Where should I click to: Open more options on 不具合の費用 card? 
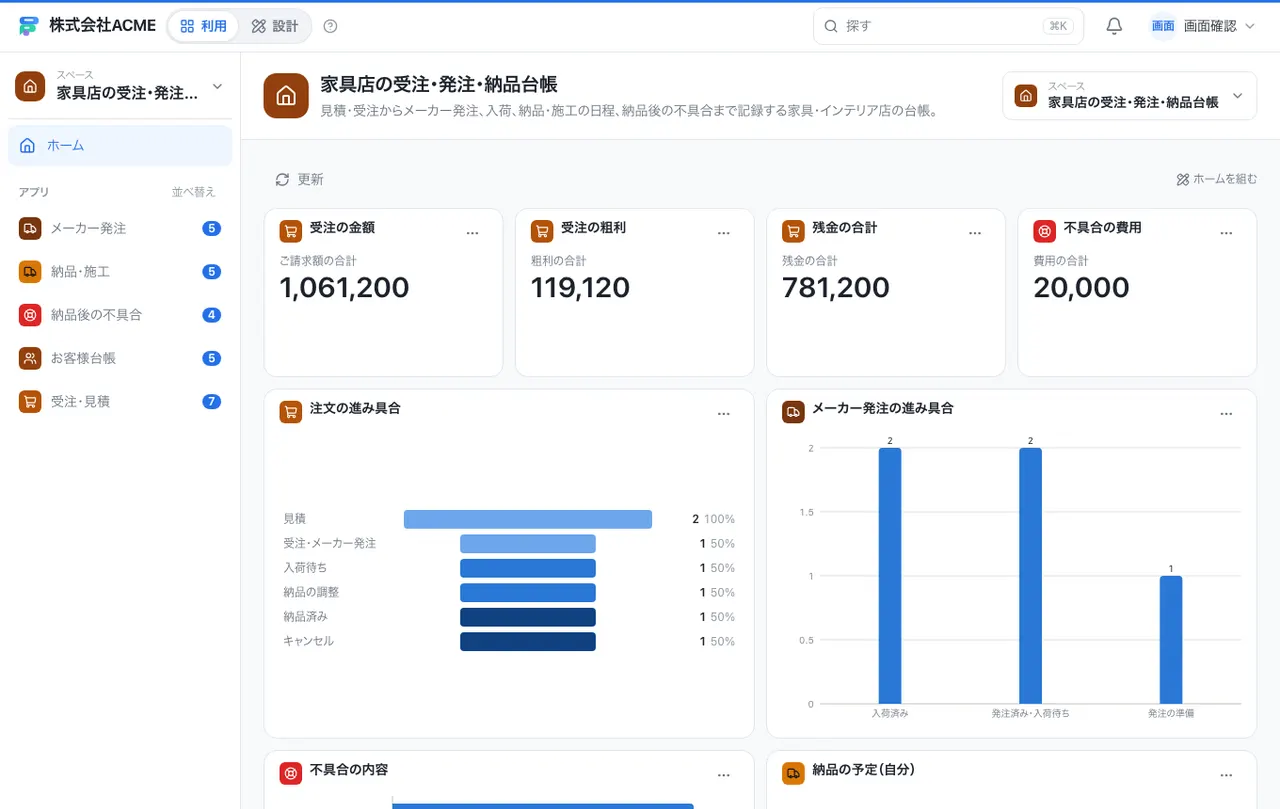coord(1226,233)
